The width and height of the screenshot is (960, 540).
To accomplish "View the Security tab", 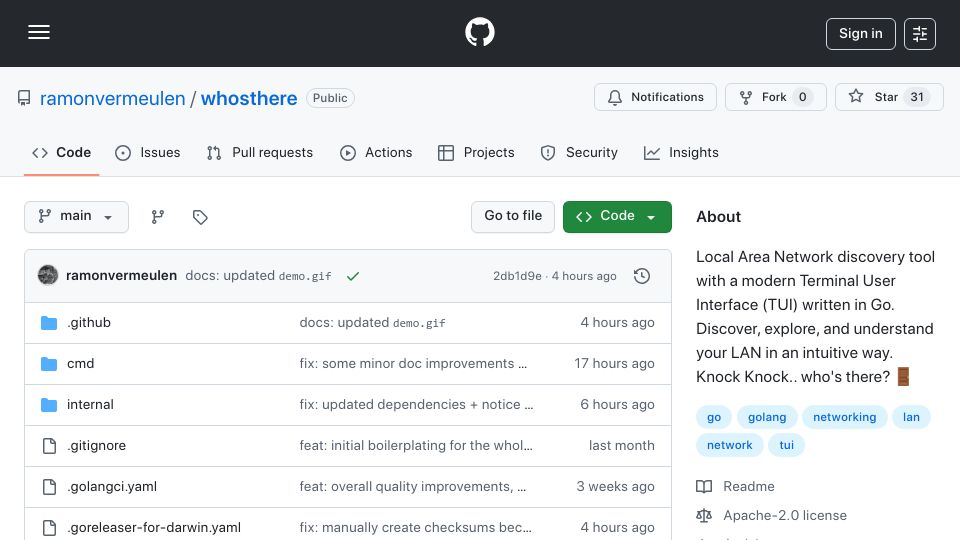I will 579,152.
